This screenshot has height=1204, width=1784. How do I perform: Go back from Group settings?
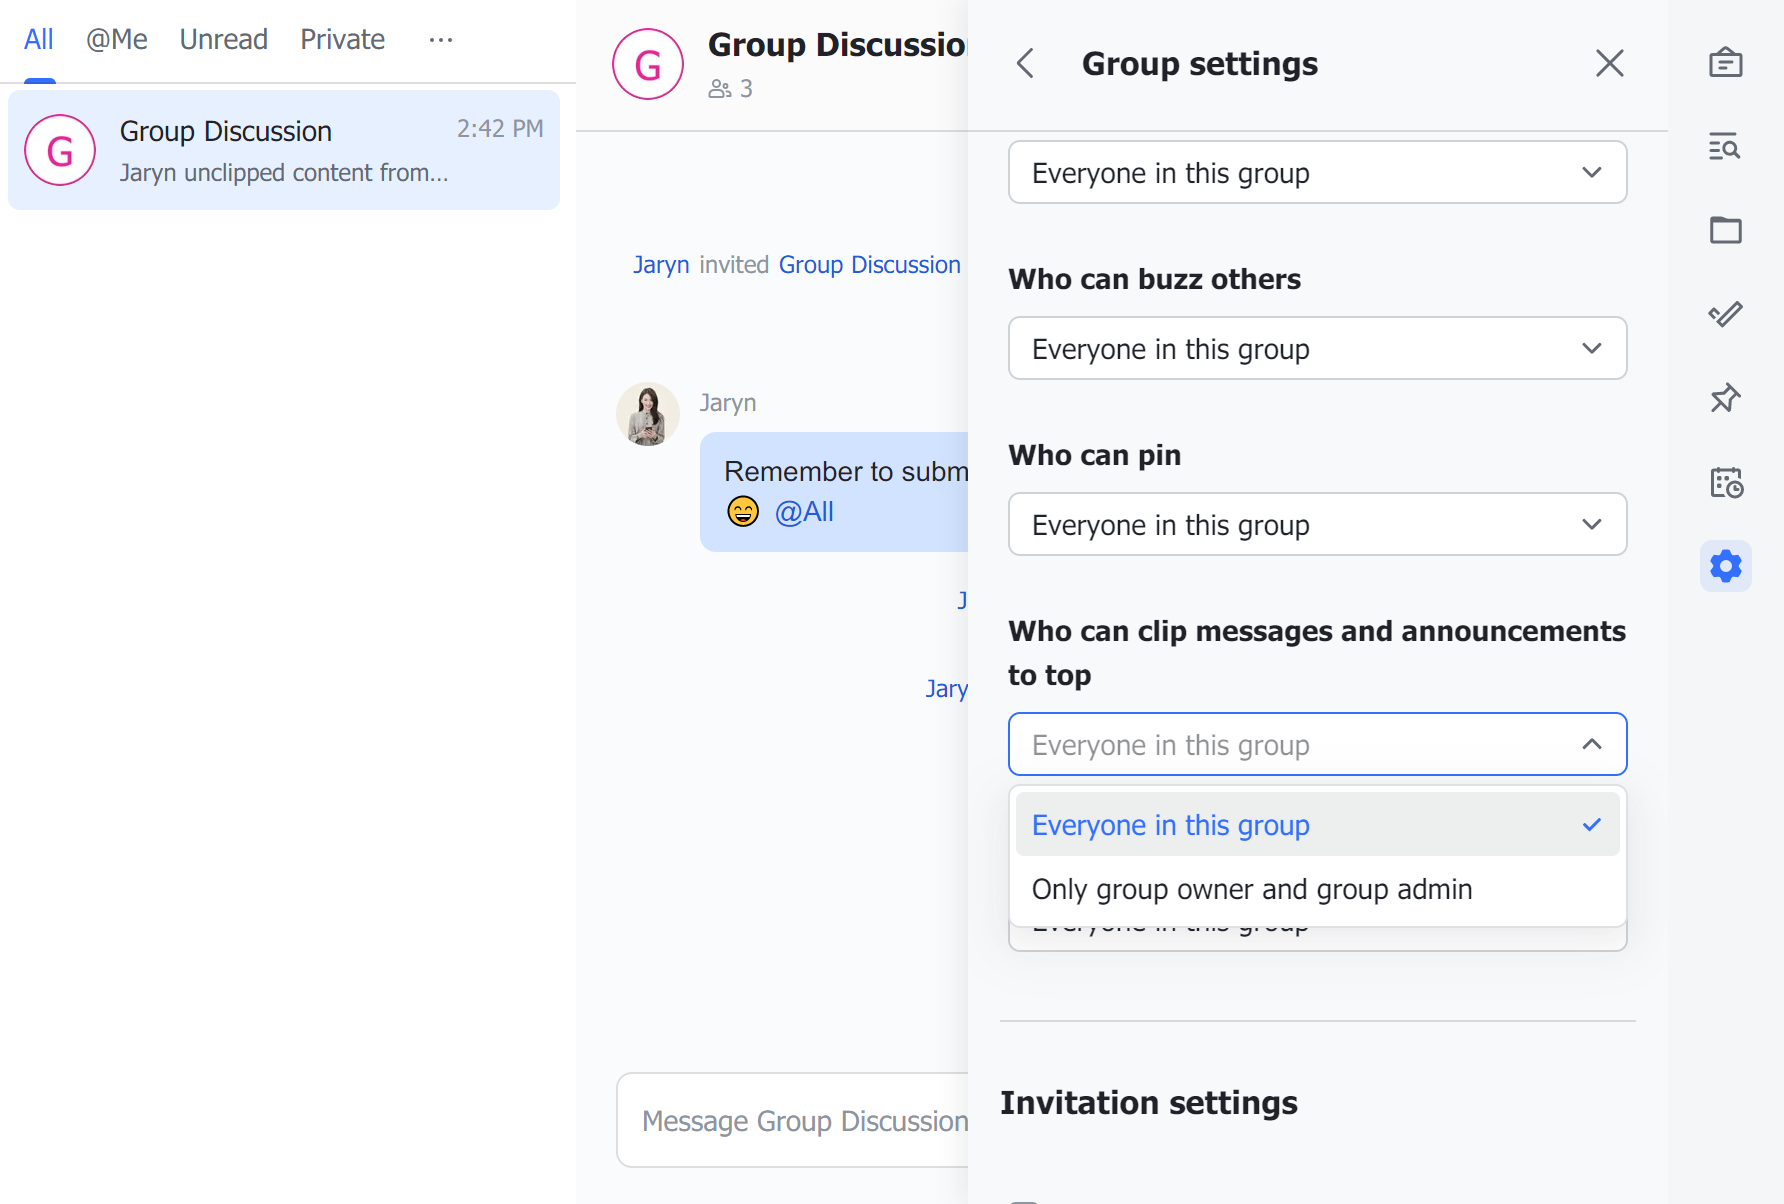point(1025,62)
